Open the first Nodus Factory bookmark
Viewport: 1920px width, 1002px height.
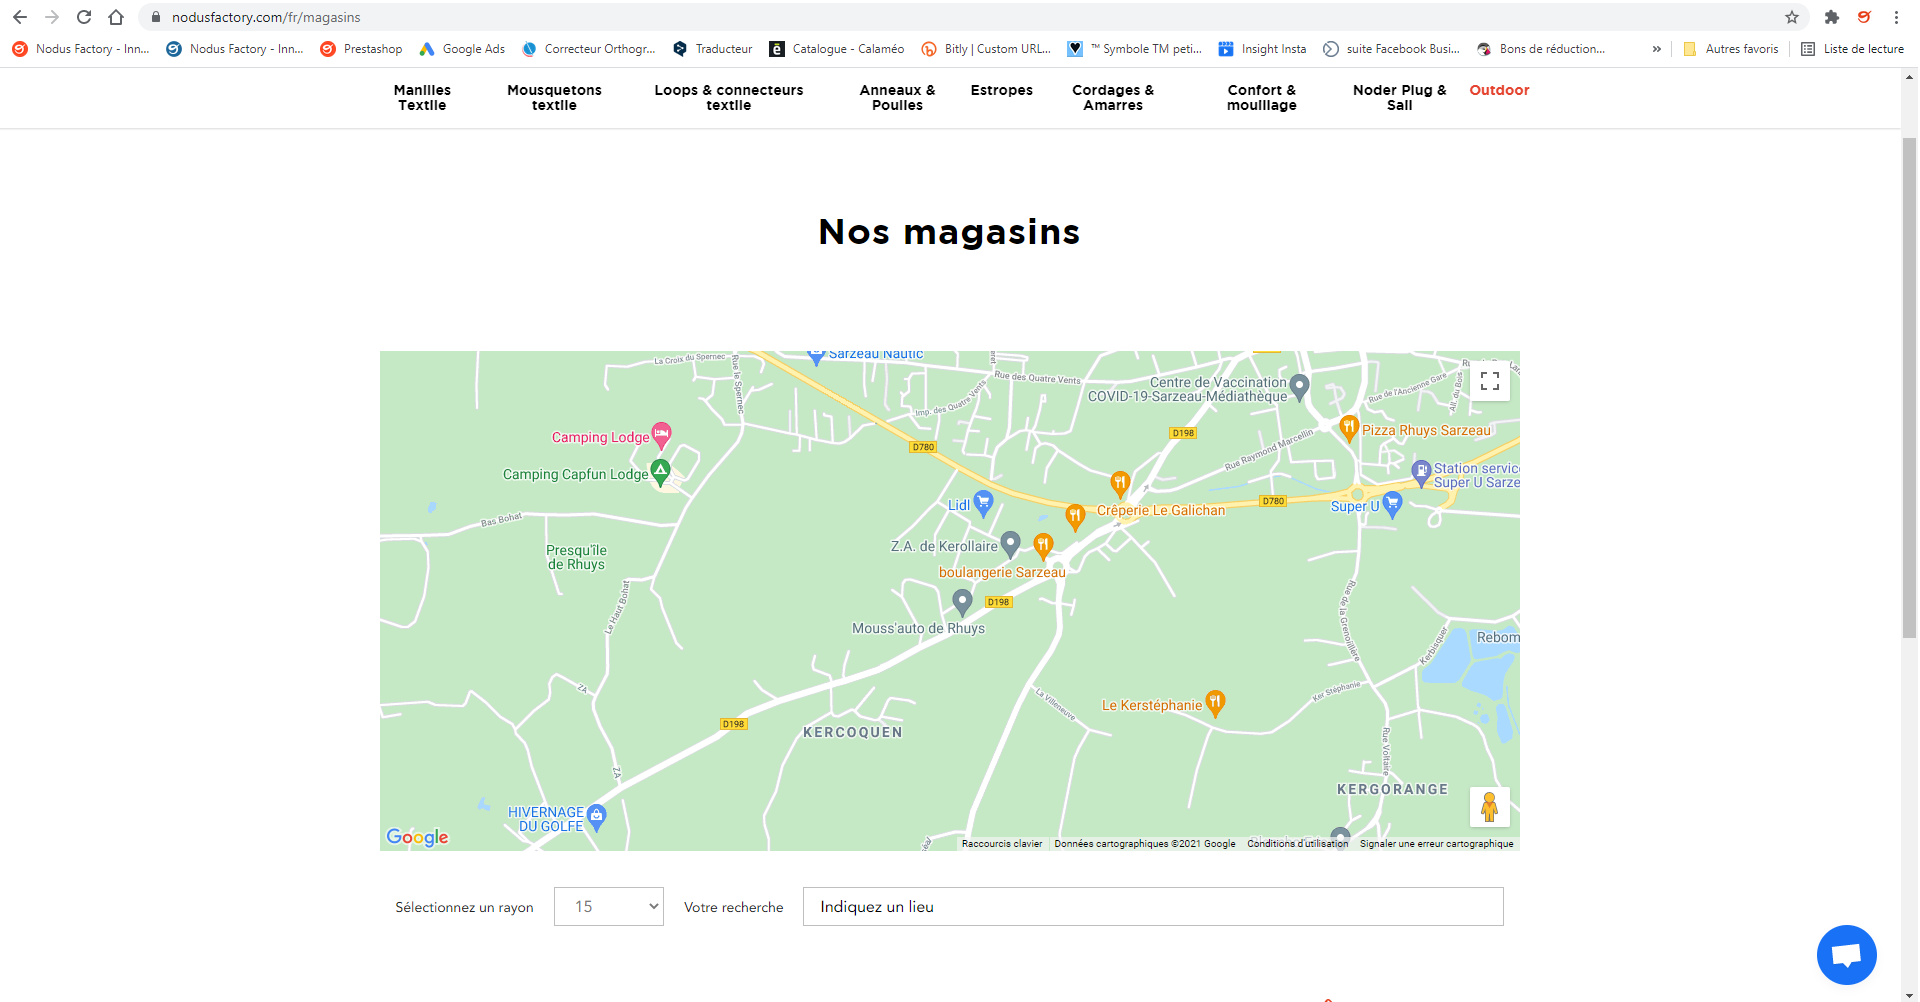[81, 49]
